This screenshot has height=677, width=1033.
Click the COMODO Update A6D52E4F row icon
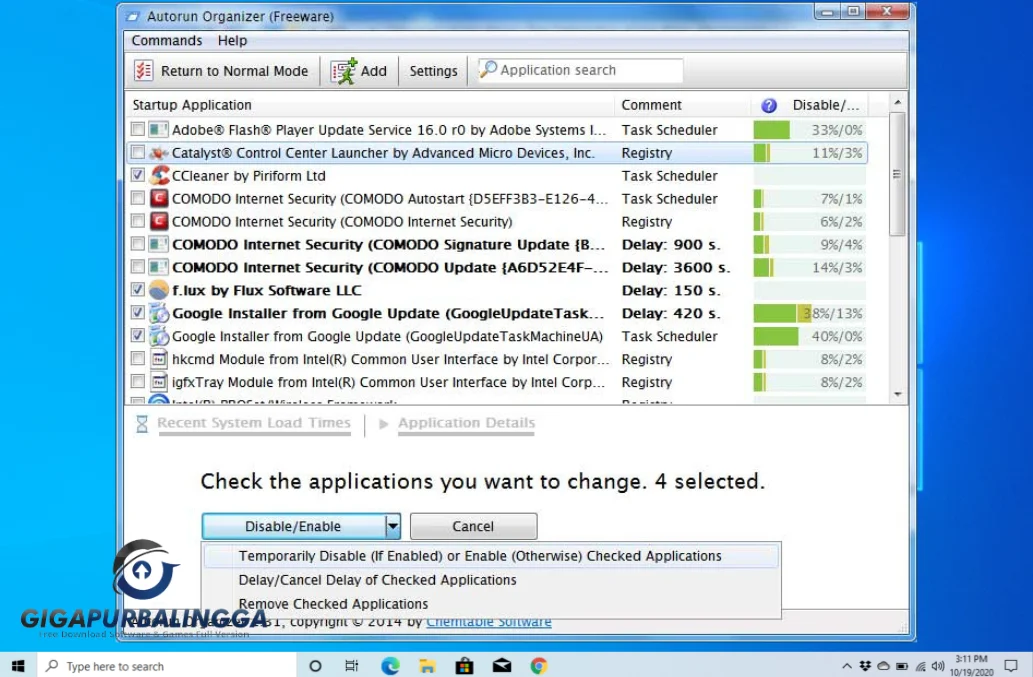tap(158, 267)
